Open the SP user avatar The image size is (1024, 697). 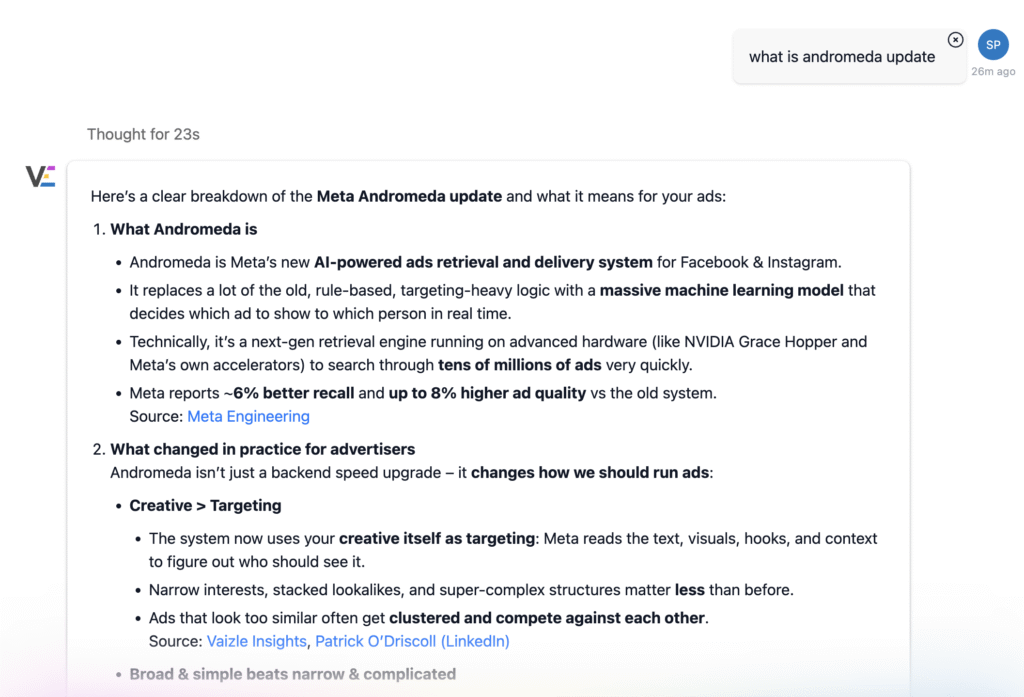pos(993,45)
